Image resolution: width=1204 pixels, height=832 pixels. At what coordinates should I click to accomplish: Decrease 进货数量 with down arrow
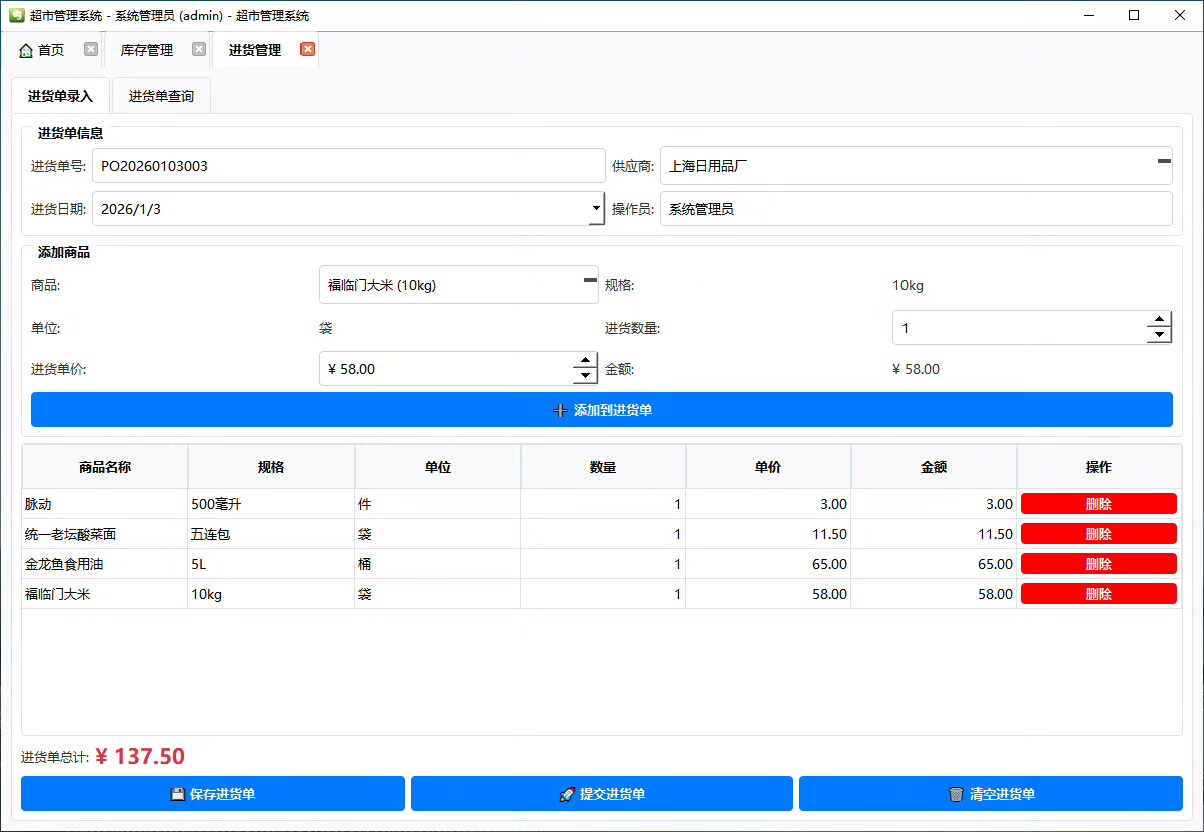tap(1159, 335)
